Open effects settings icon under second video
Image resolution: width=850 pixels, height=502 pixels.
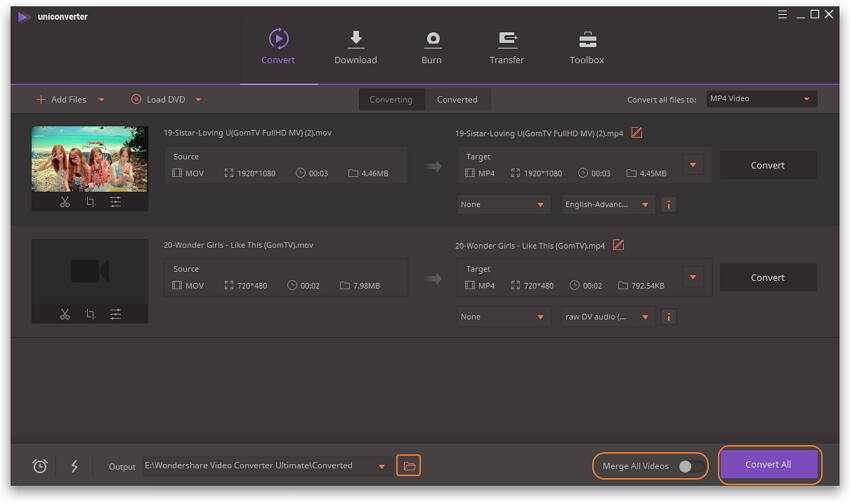pos(116,314)
